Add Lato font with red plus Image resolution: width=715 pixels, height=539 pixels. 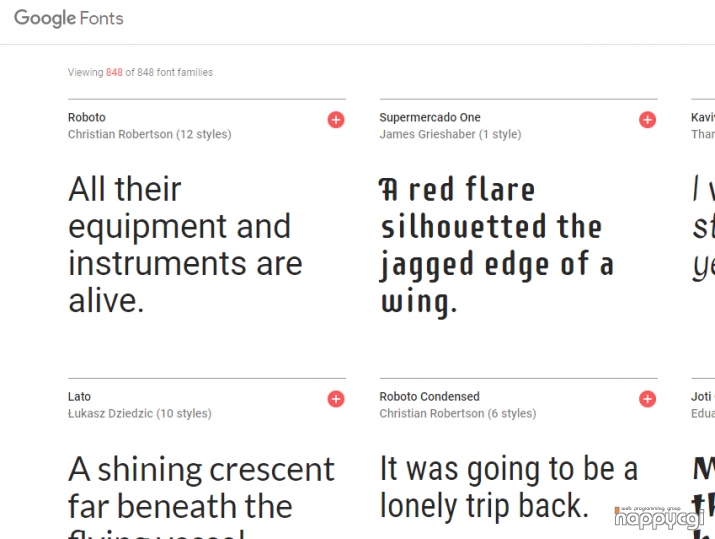[336, 399]
